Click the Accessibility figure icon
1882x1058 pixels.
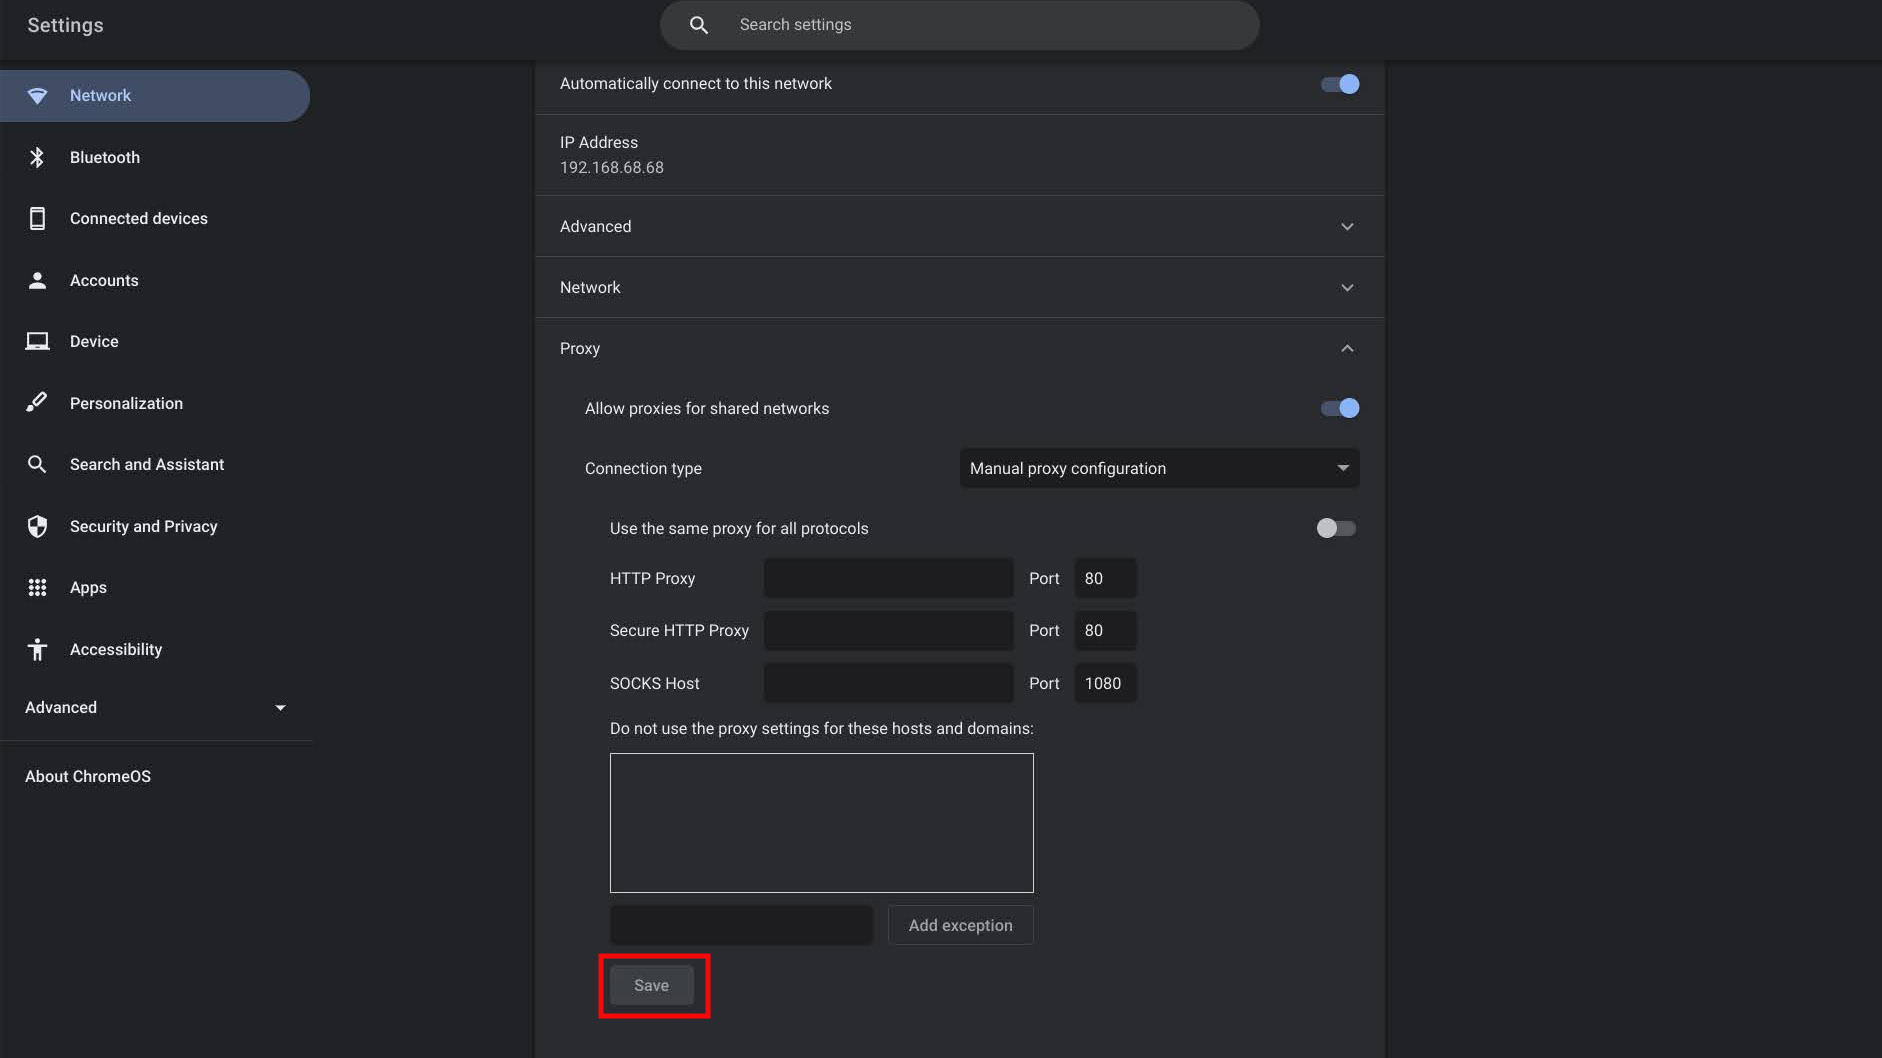pyautogui.click(x=37, y=650)
